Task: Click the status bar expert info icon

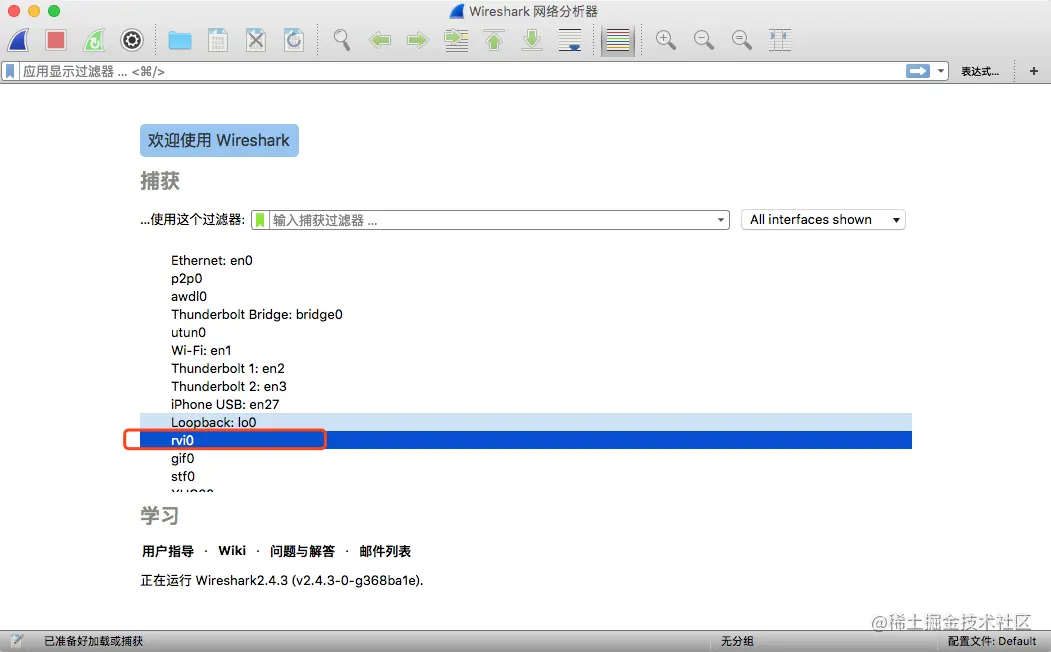Action: click(17, 641)
